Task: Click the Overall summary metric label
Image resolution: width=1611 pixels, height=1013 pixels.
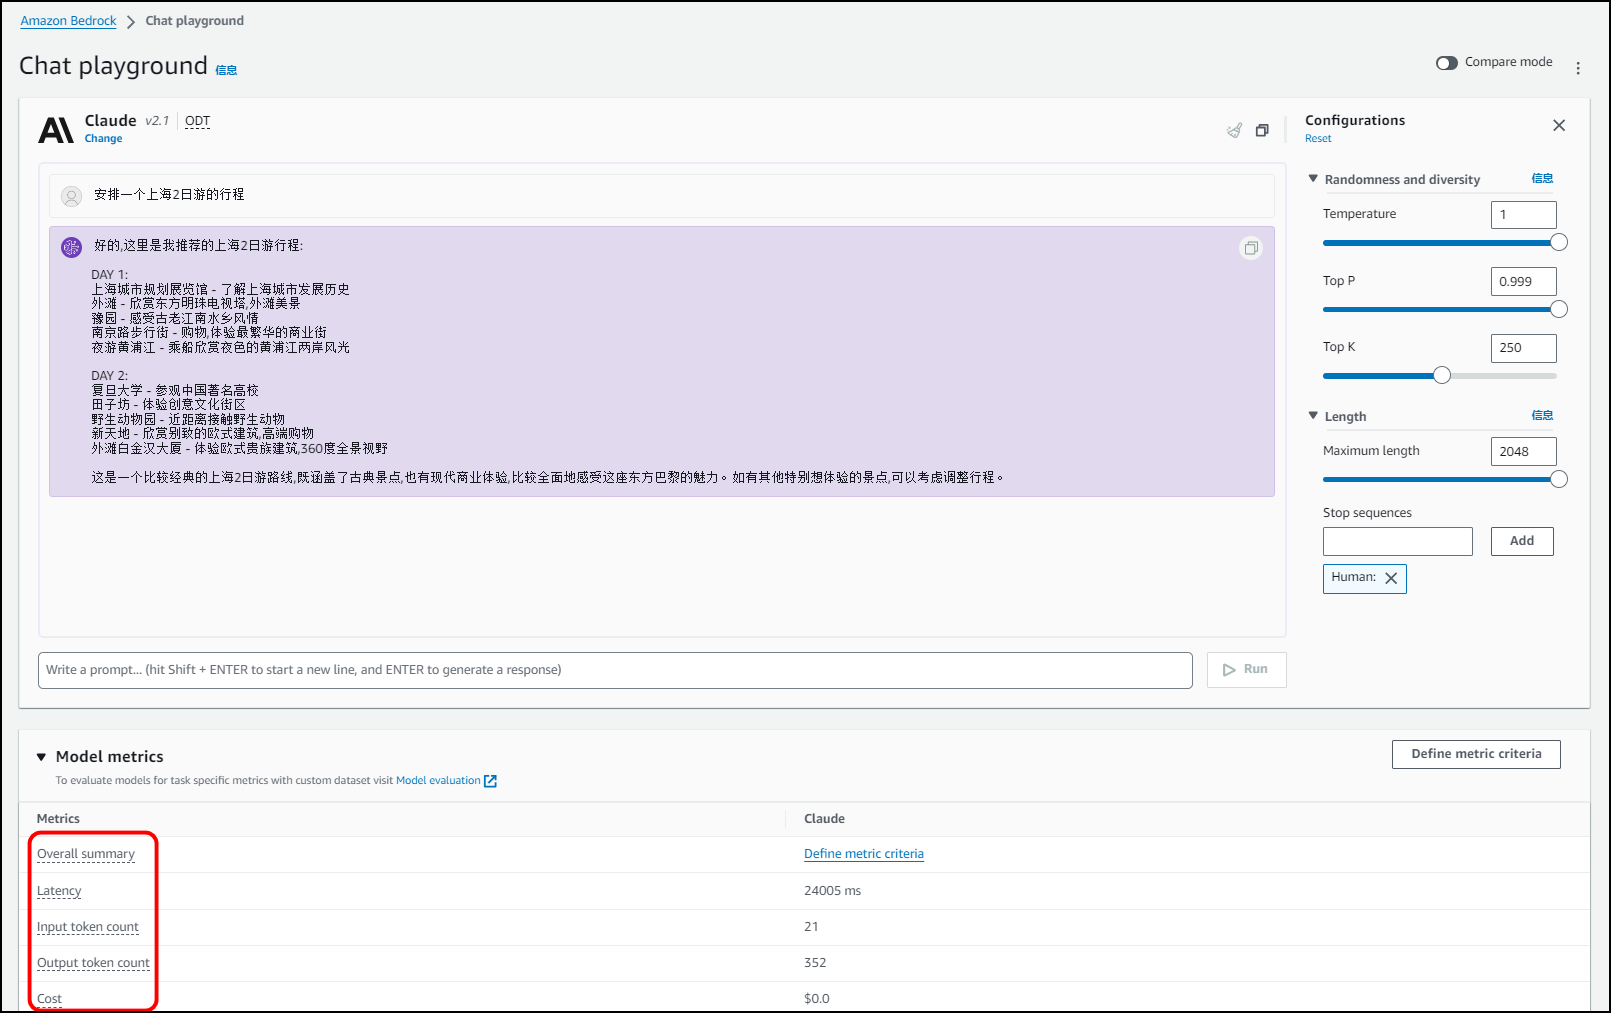Action: [86, 854]
